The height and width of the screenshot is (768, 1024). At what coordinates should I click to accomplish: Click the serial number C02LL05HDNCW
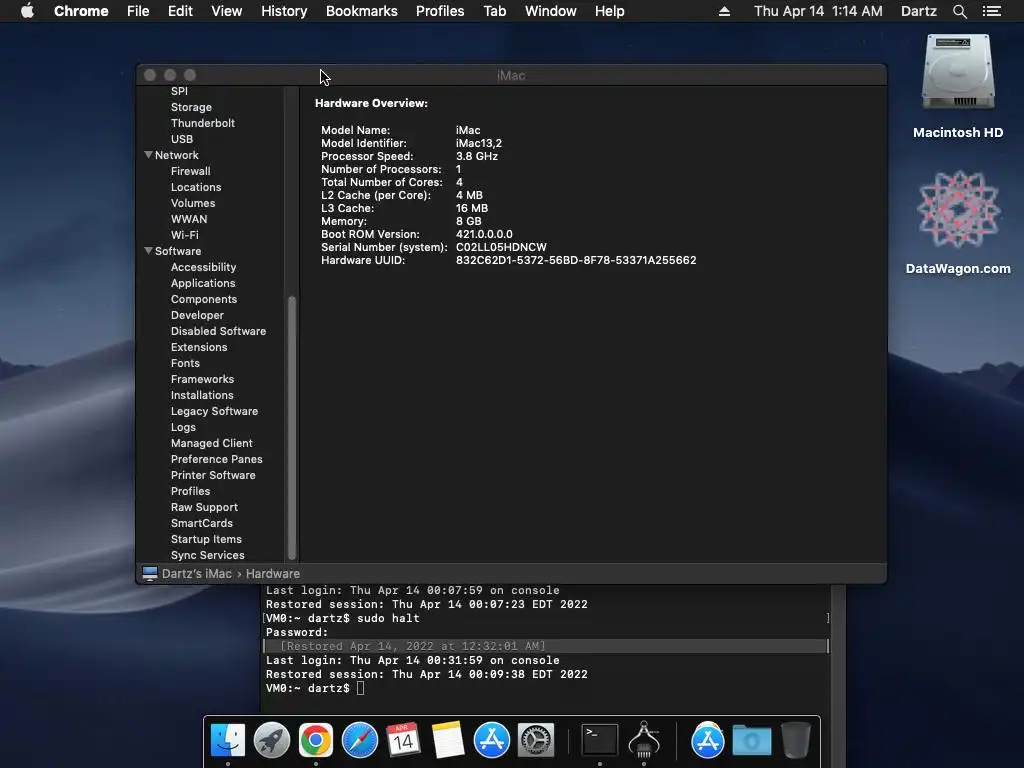(x=501, y=247)
